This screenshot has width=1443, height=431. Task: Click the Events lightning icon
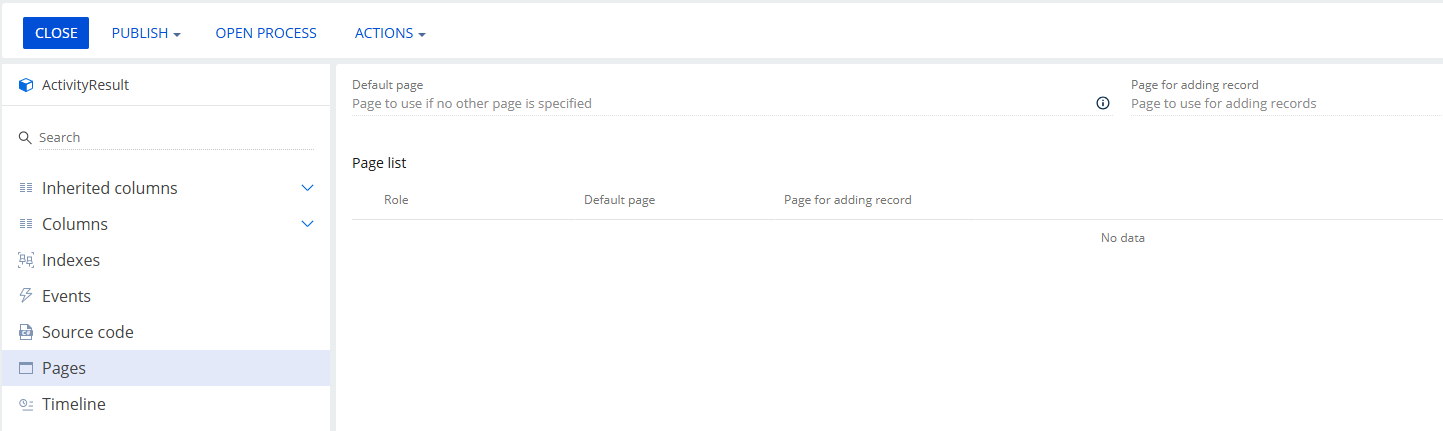coord(26,296)
